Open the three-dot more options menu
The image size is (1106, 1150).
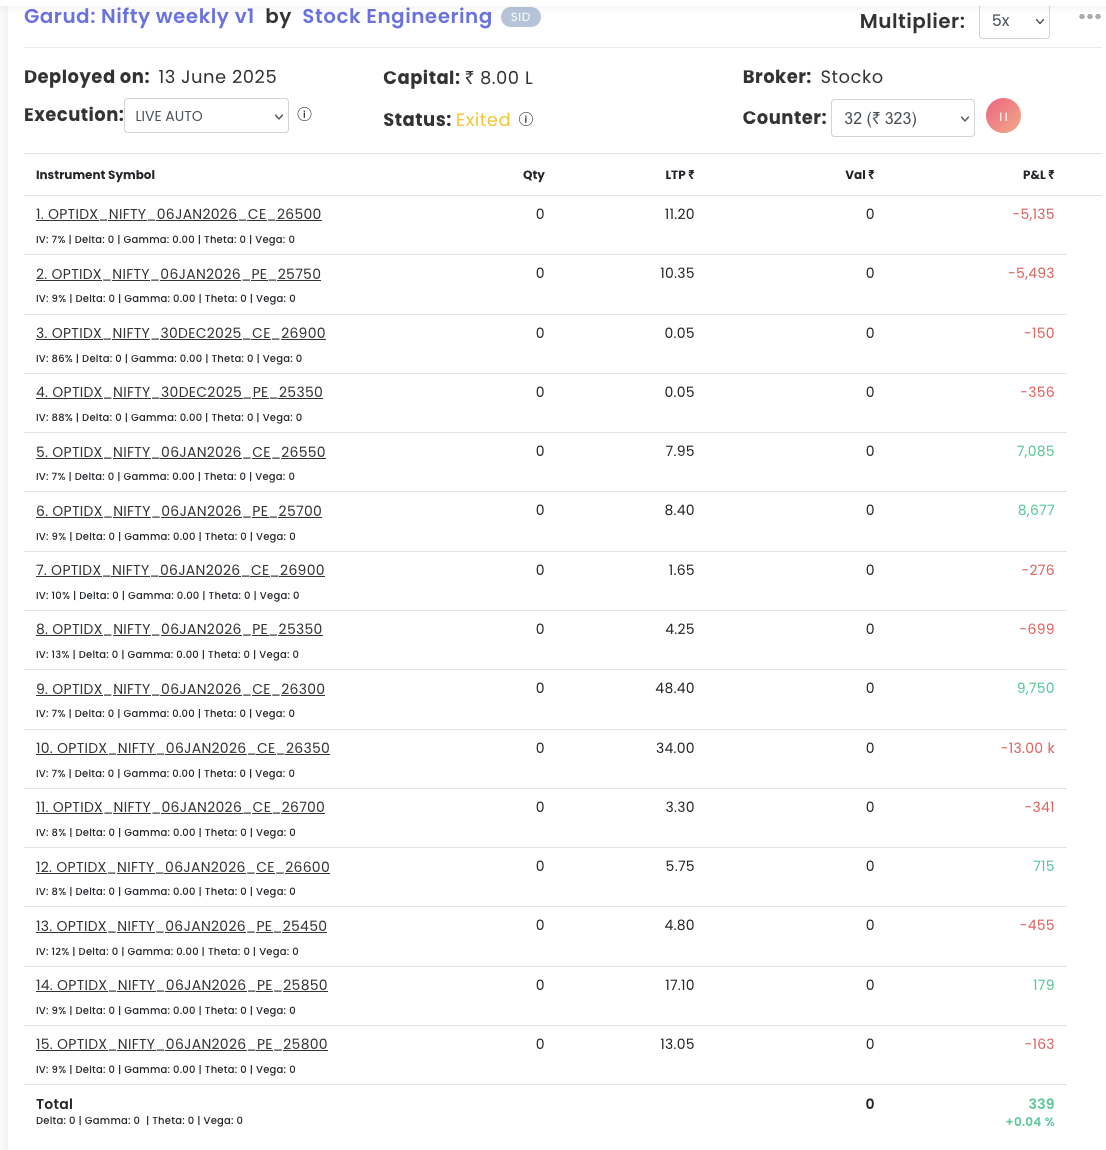(x=1089, y=17)
